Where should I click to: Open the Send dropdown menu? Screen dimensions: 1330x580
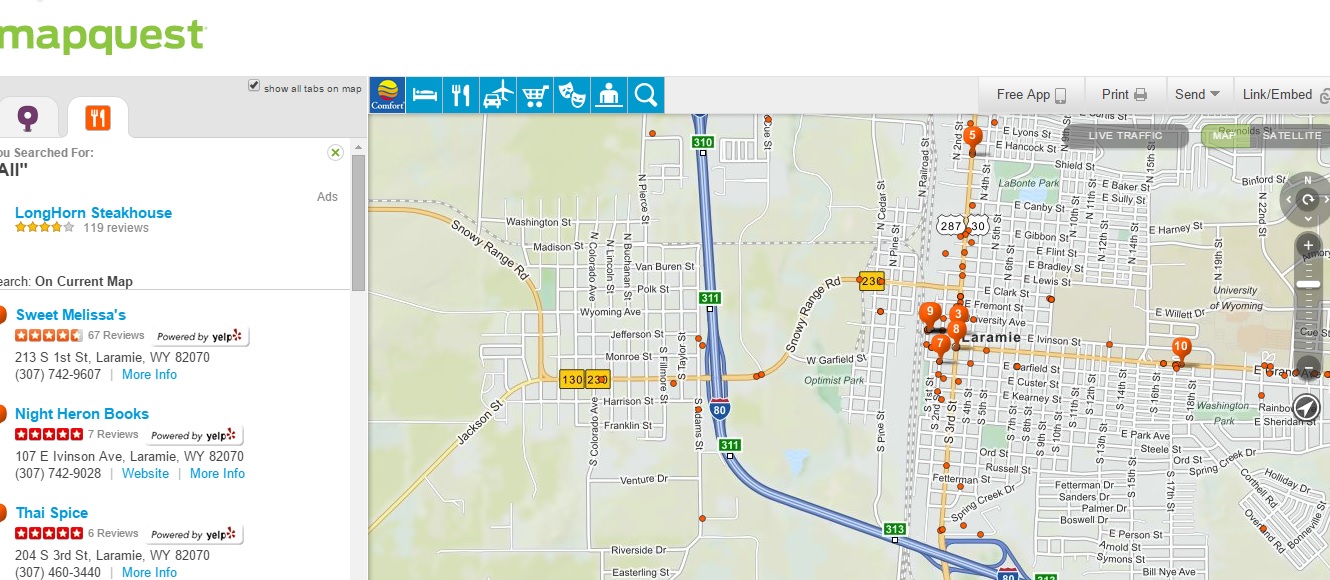point(1197,94)
